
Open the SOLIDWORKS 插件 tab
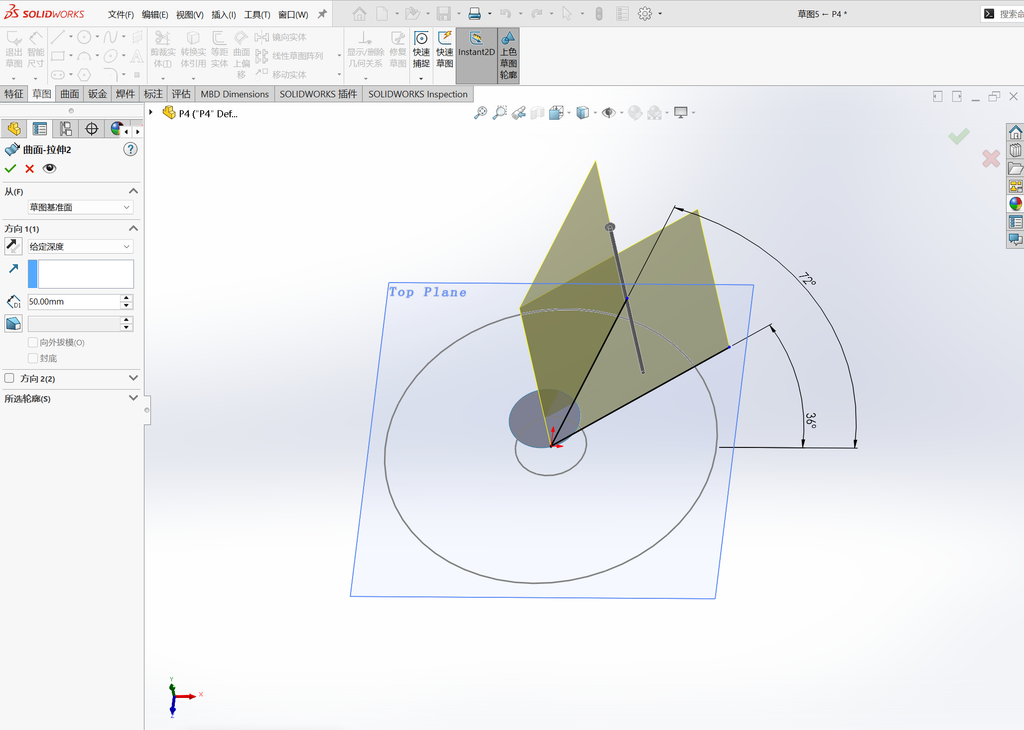coord(318,94)
